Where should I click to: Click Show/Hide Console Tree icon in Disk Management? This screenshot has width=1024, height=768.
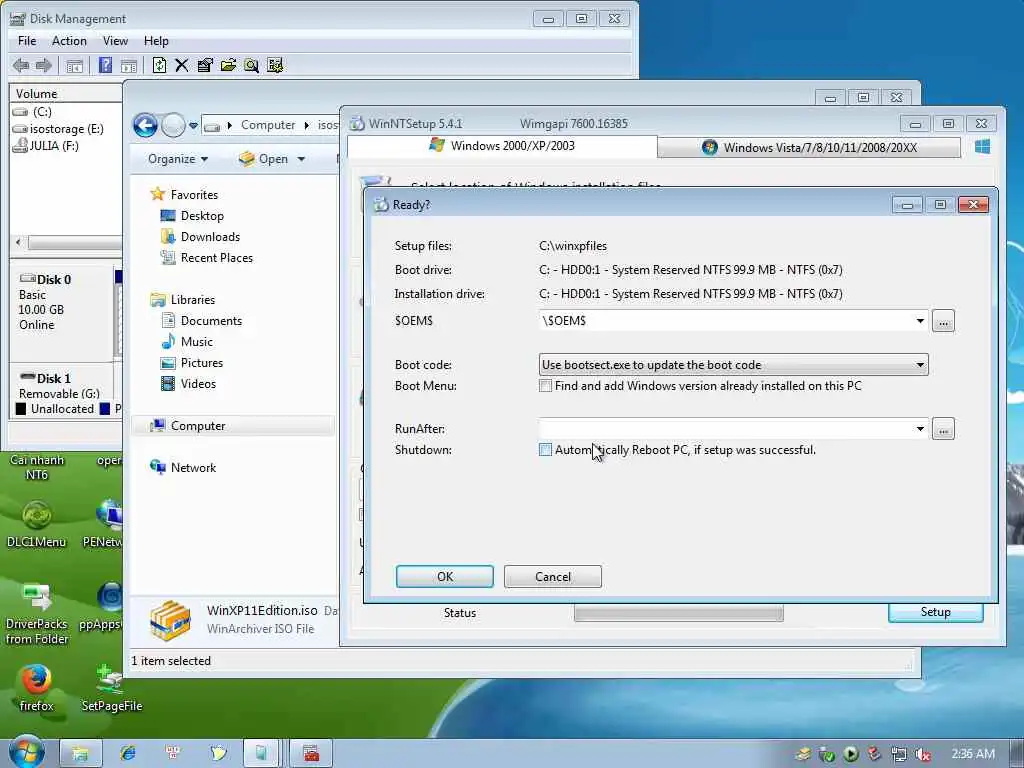[74, 65]
